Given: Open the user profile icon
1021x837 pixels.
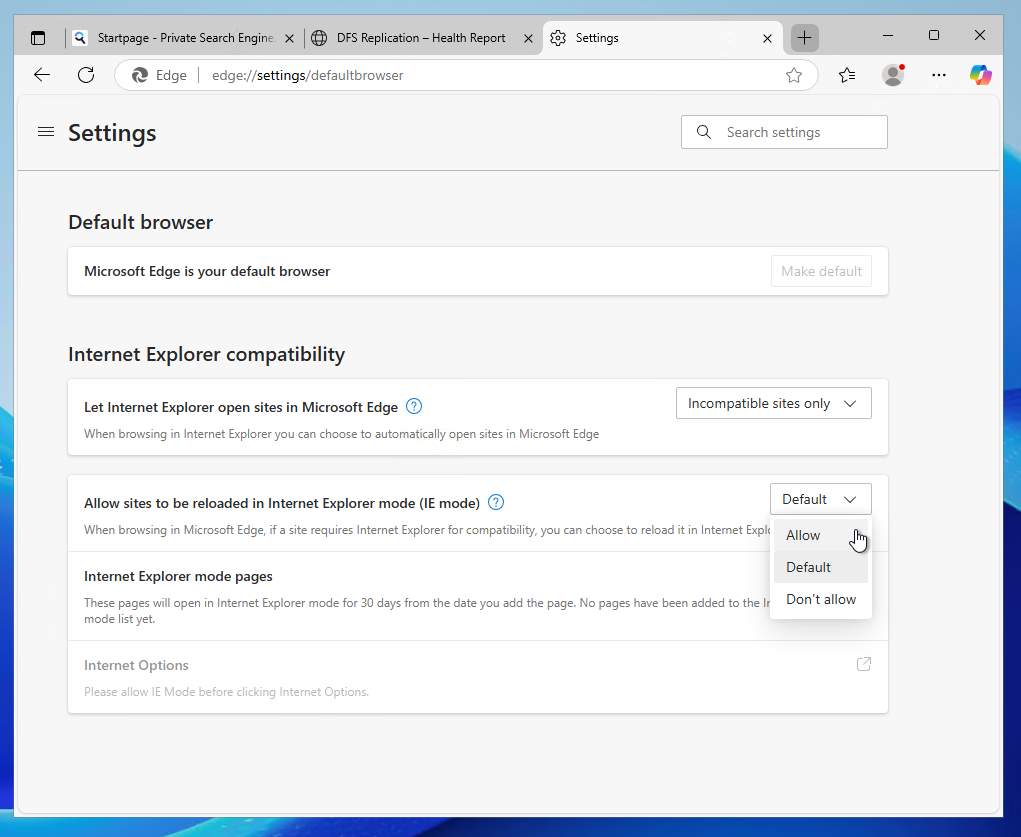Looking at the screenshot, I should click(893, 75).
